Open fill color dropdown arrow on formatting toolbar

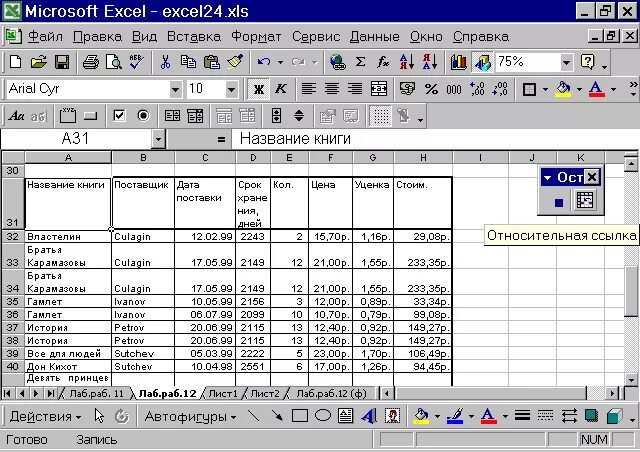tap(579, 89)
